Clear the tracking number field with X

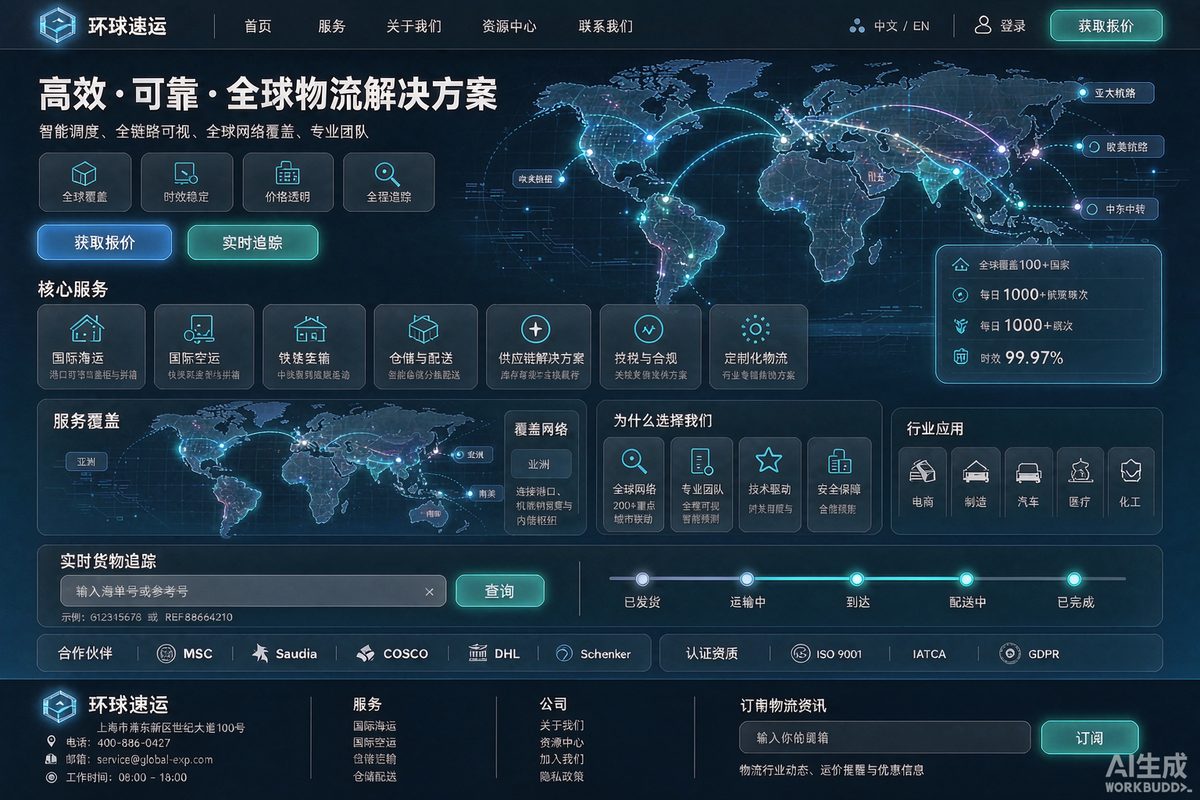point(429,592)
